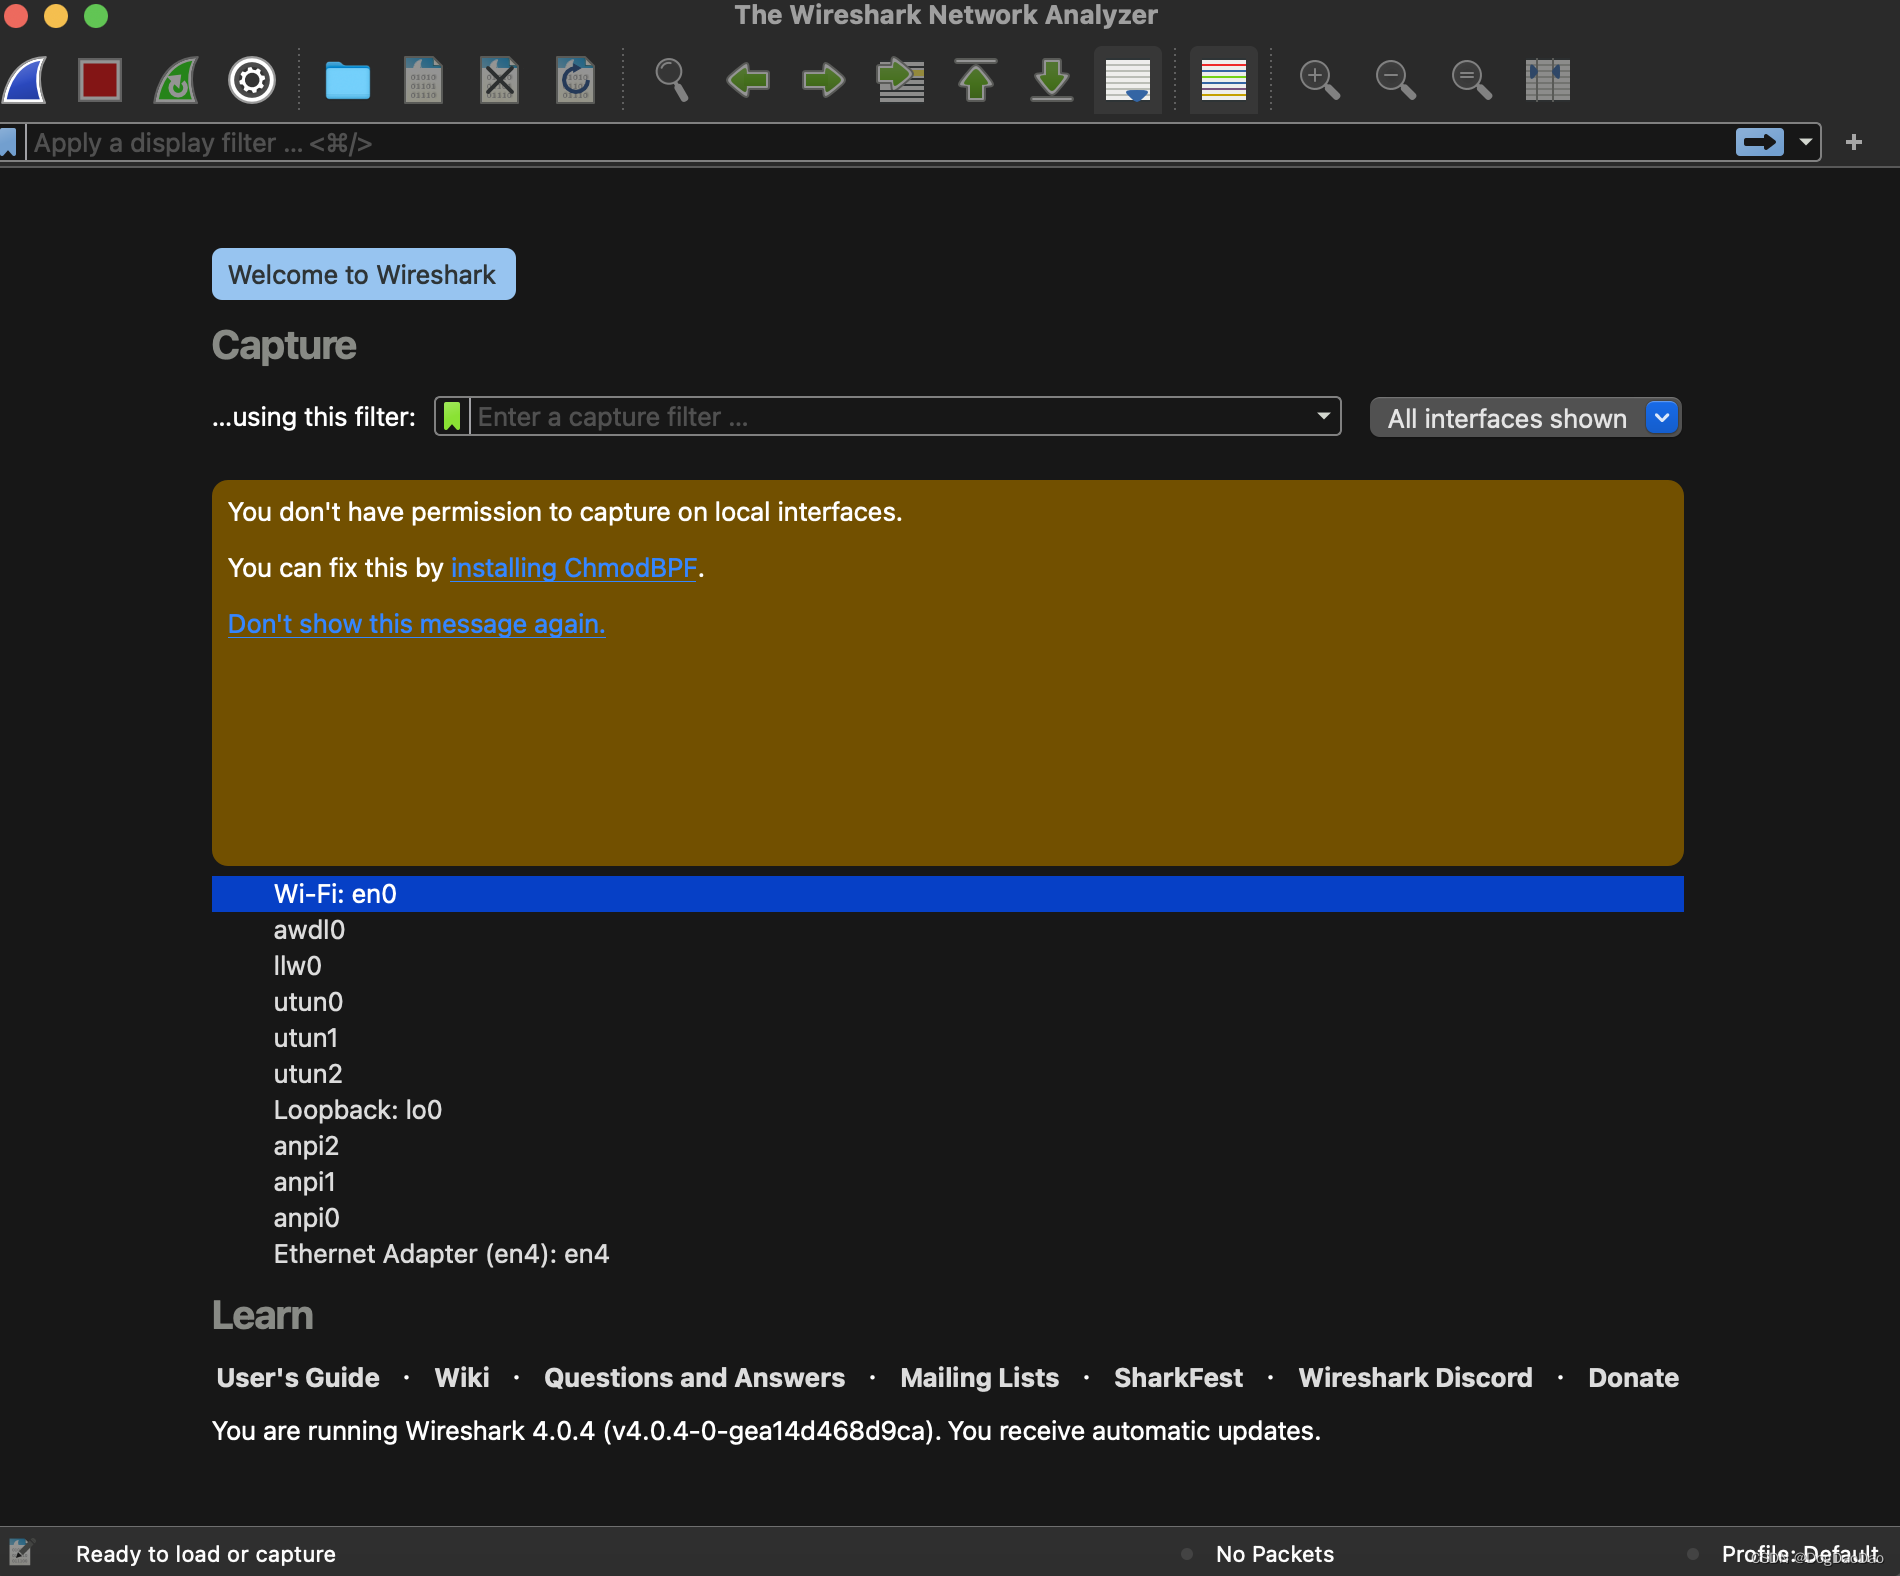This screenshot has width=1900, height=1576.
Task: Open installing ChmodBPF link
Action: click(x=574, y=568)
